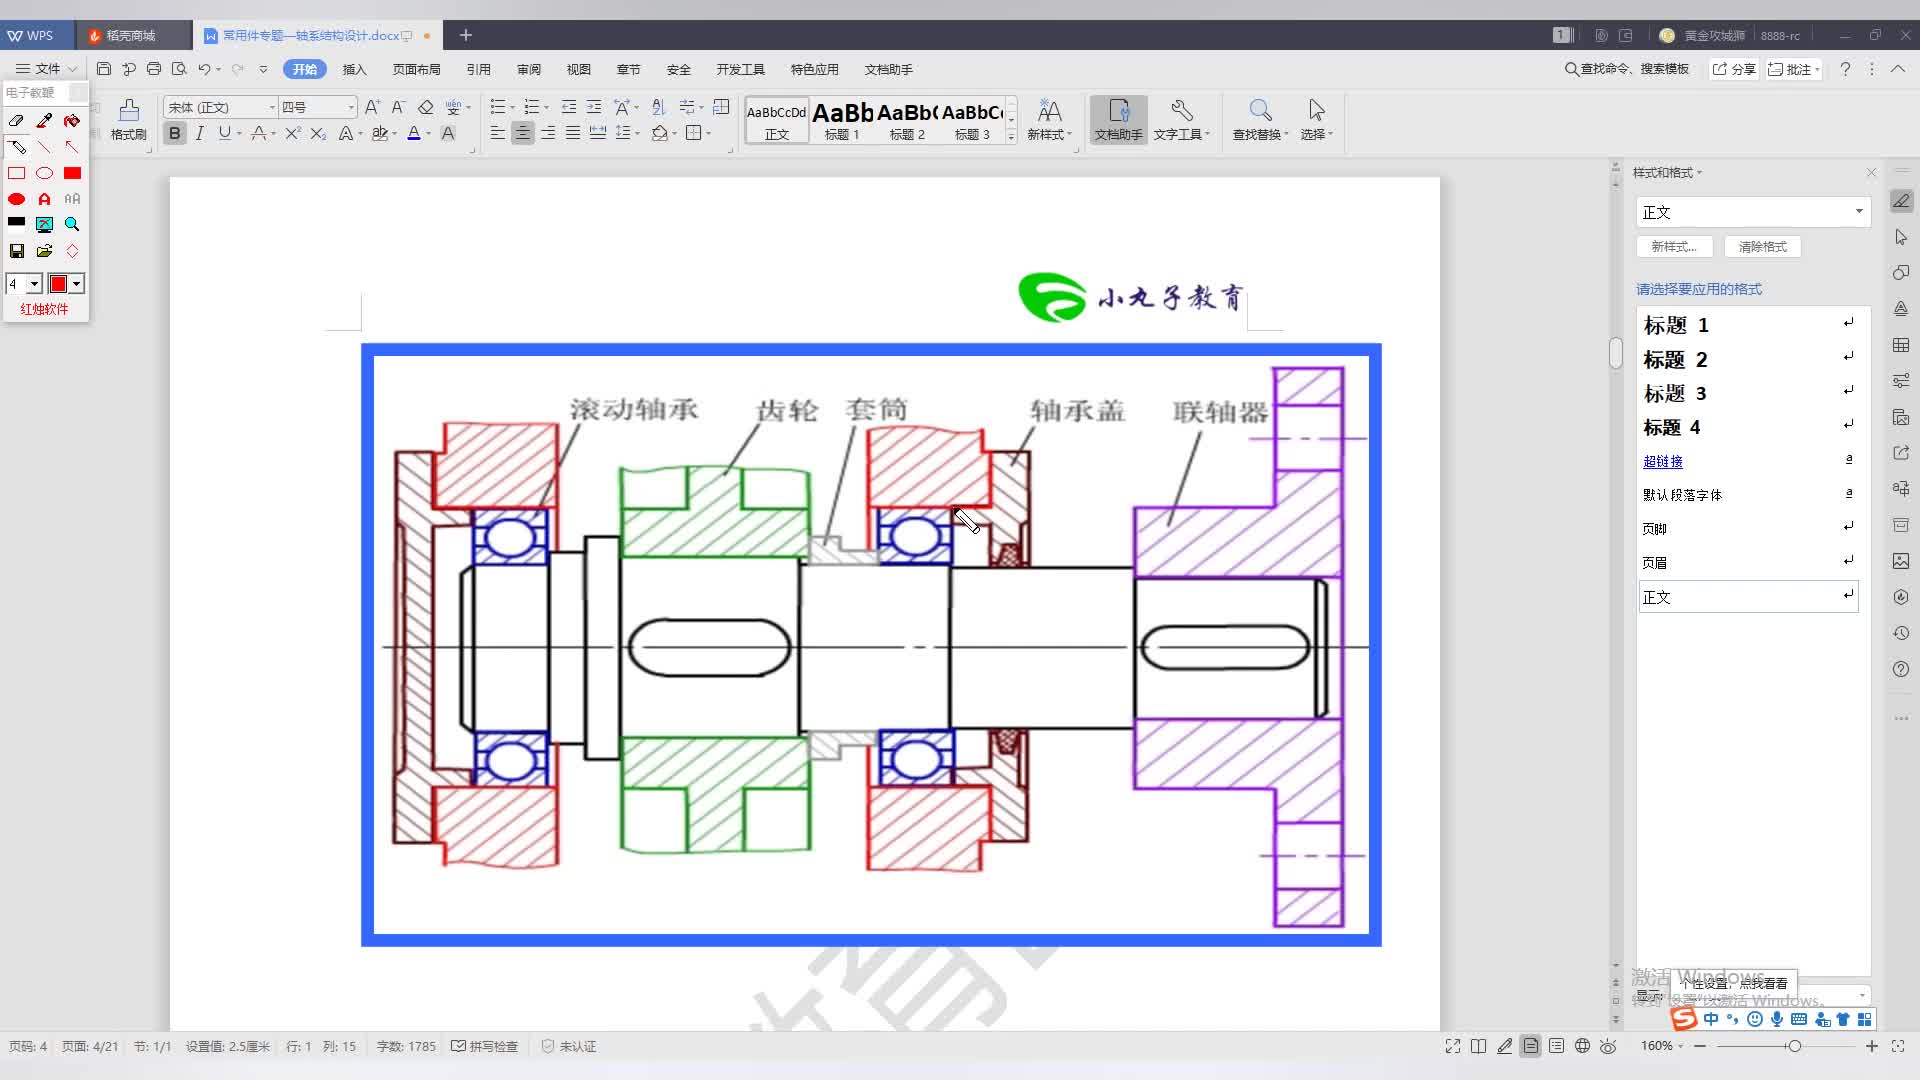The width and height of the screenshot is (1920, 1080).
Task: Click the red pen color swatch
Action: tap(58, 284)
